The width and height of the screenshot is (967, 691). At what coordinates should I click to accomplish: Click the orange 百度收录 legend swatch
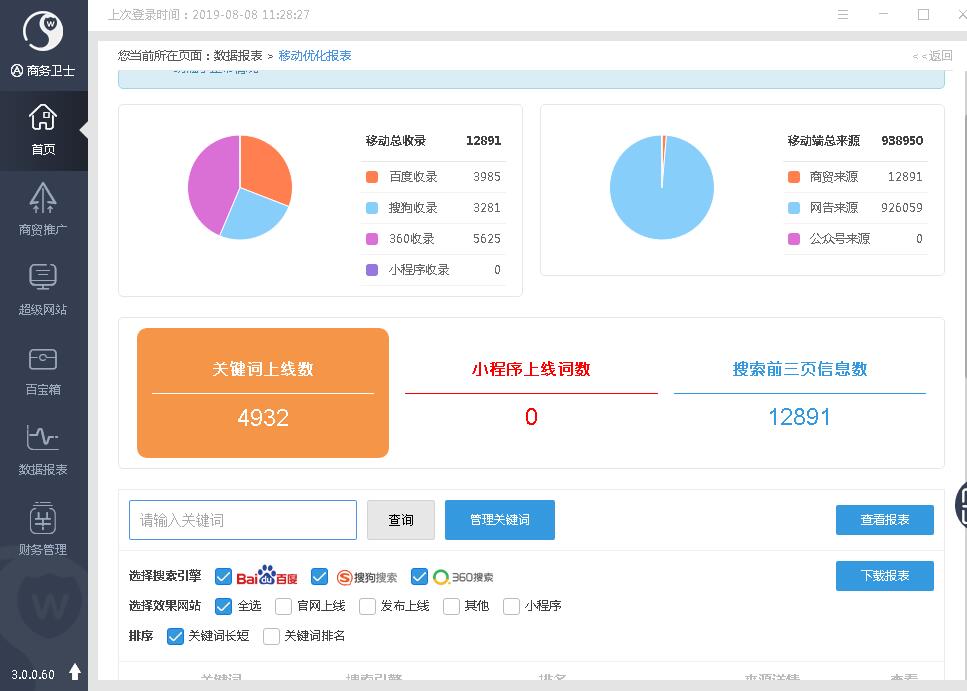[372, 177]
